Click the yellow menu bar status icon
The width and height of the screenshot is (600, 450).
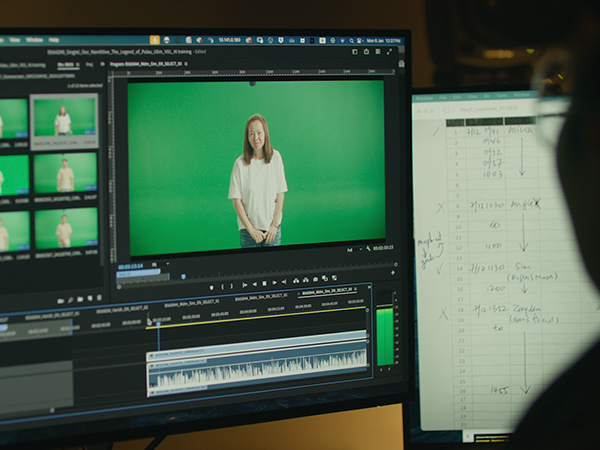pyautogui.click(x=155, y=40)
